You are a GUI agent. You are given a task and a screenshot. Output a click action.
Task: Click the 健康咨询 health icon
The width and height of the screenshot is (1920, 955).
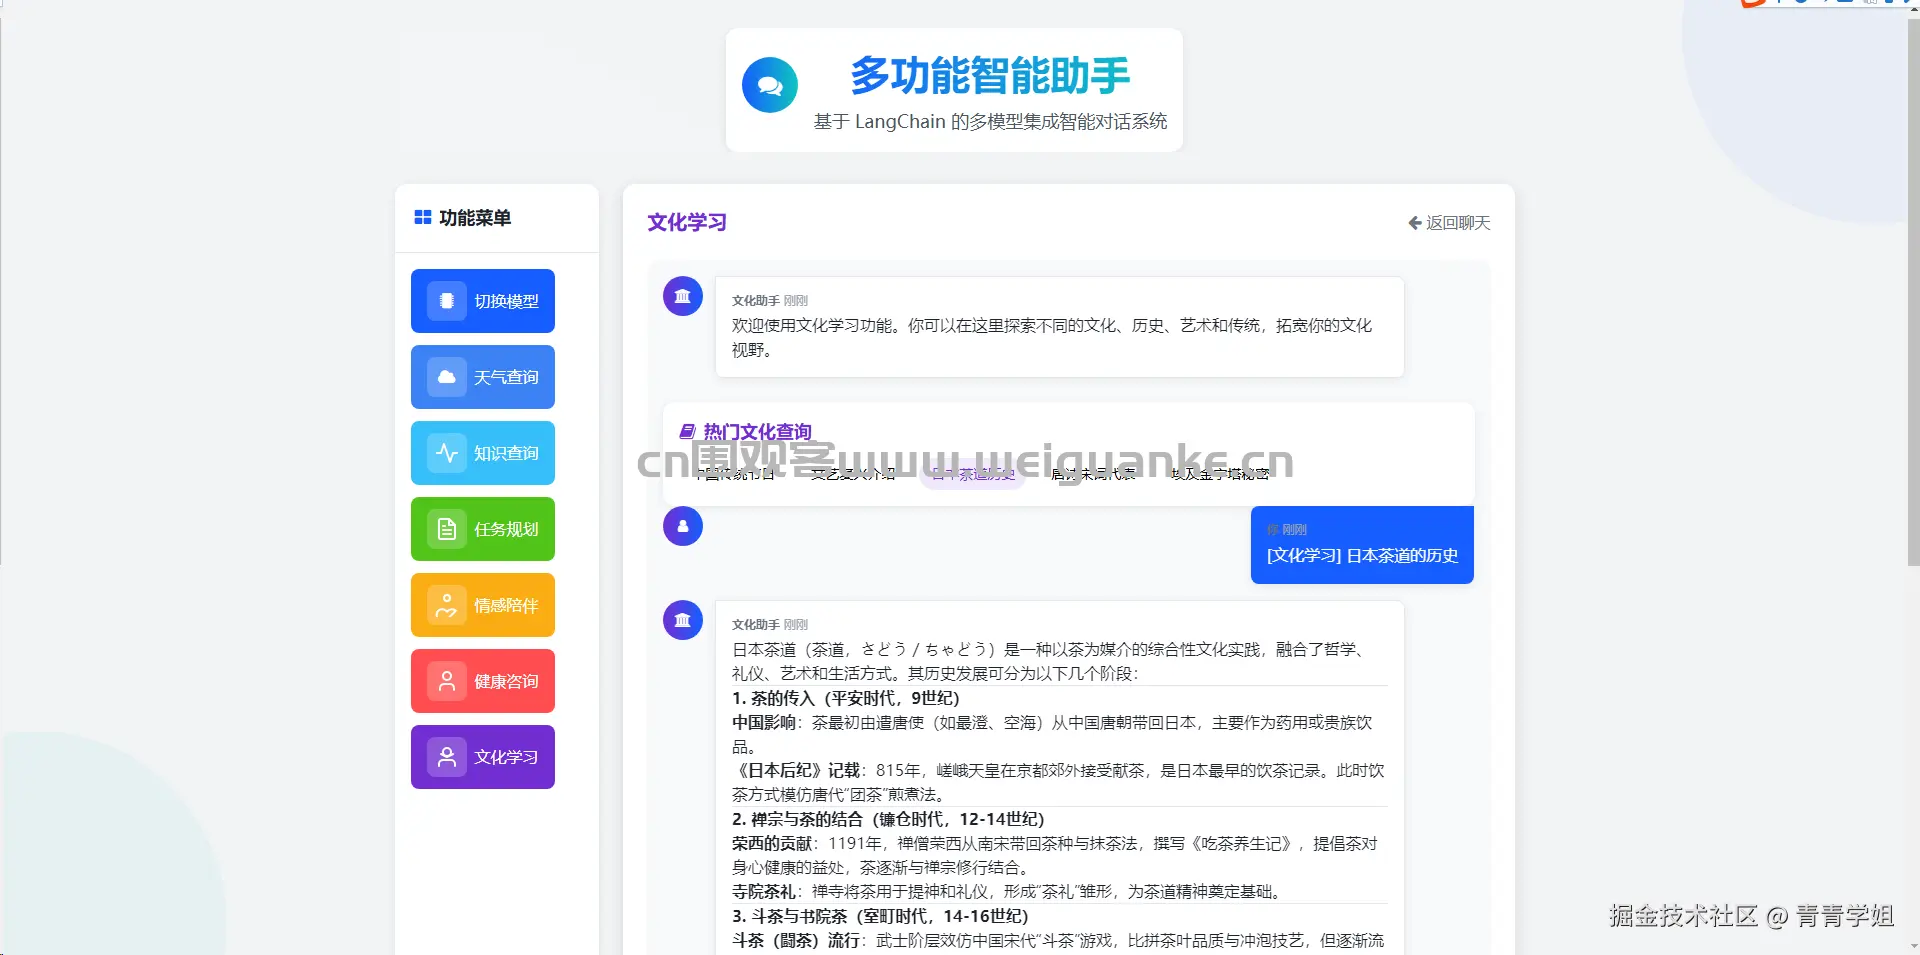pyautogui.click(x=446, y=681)
